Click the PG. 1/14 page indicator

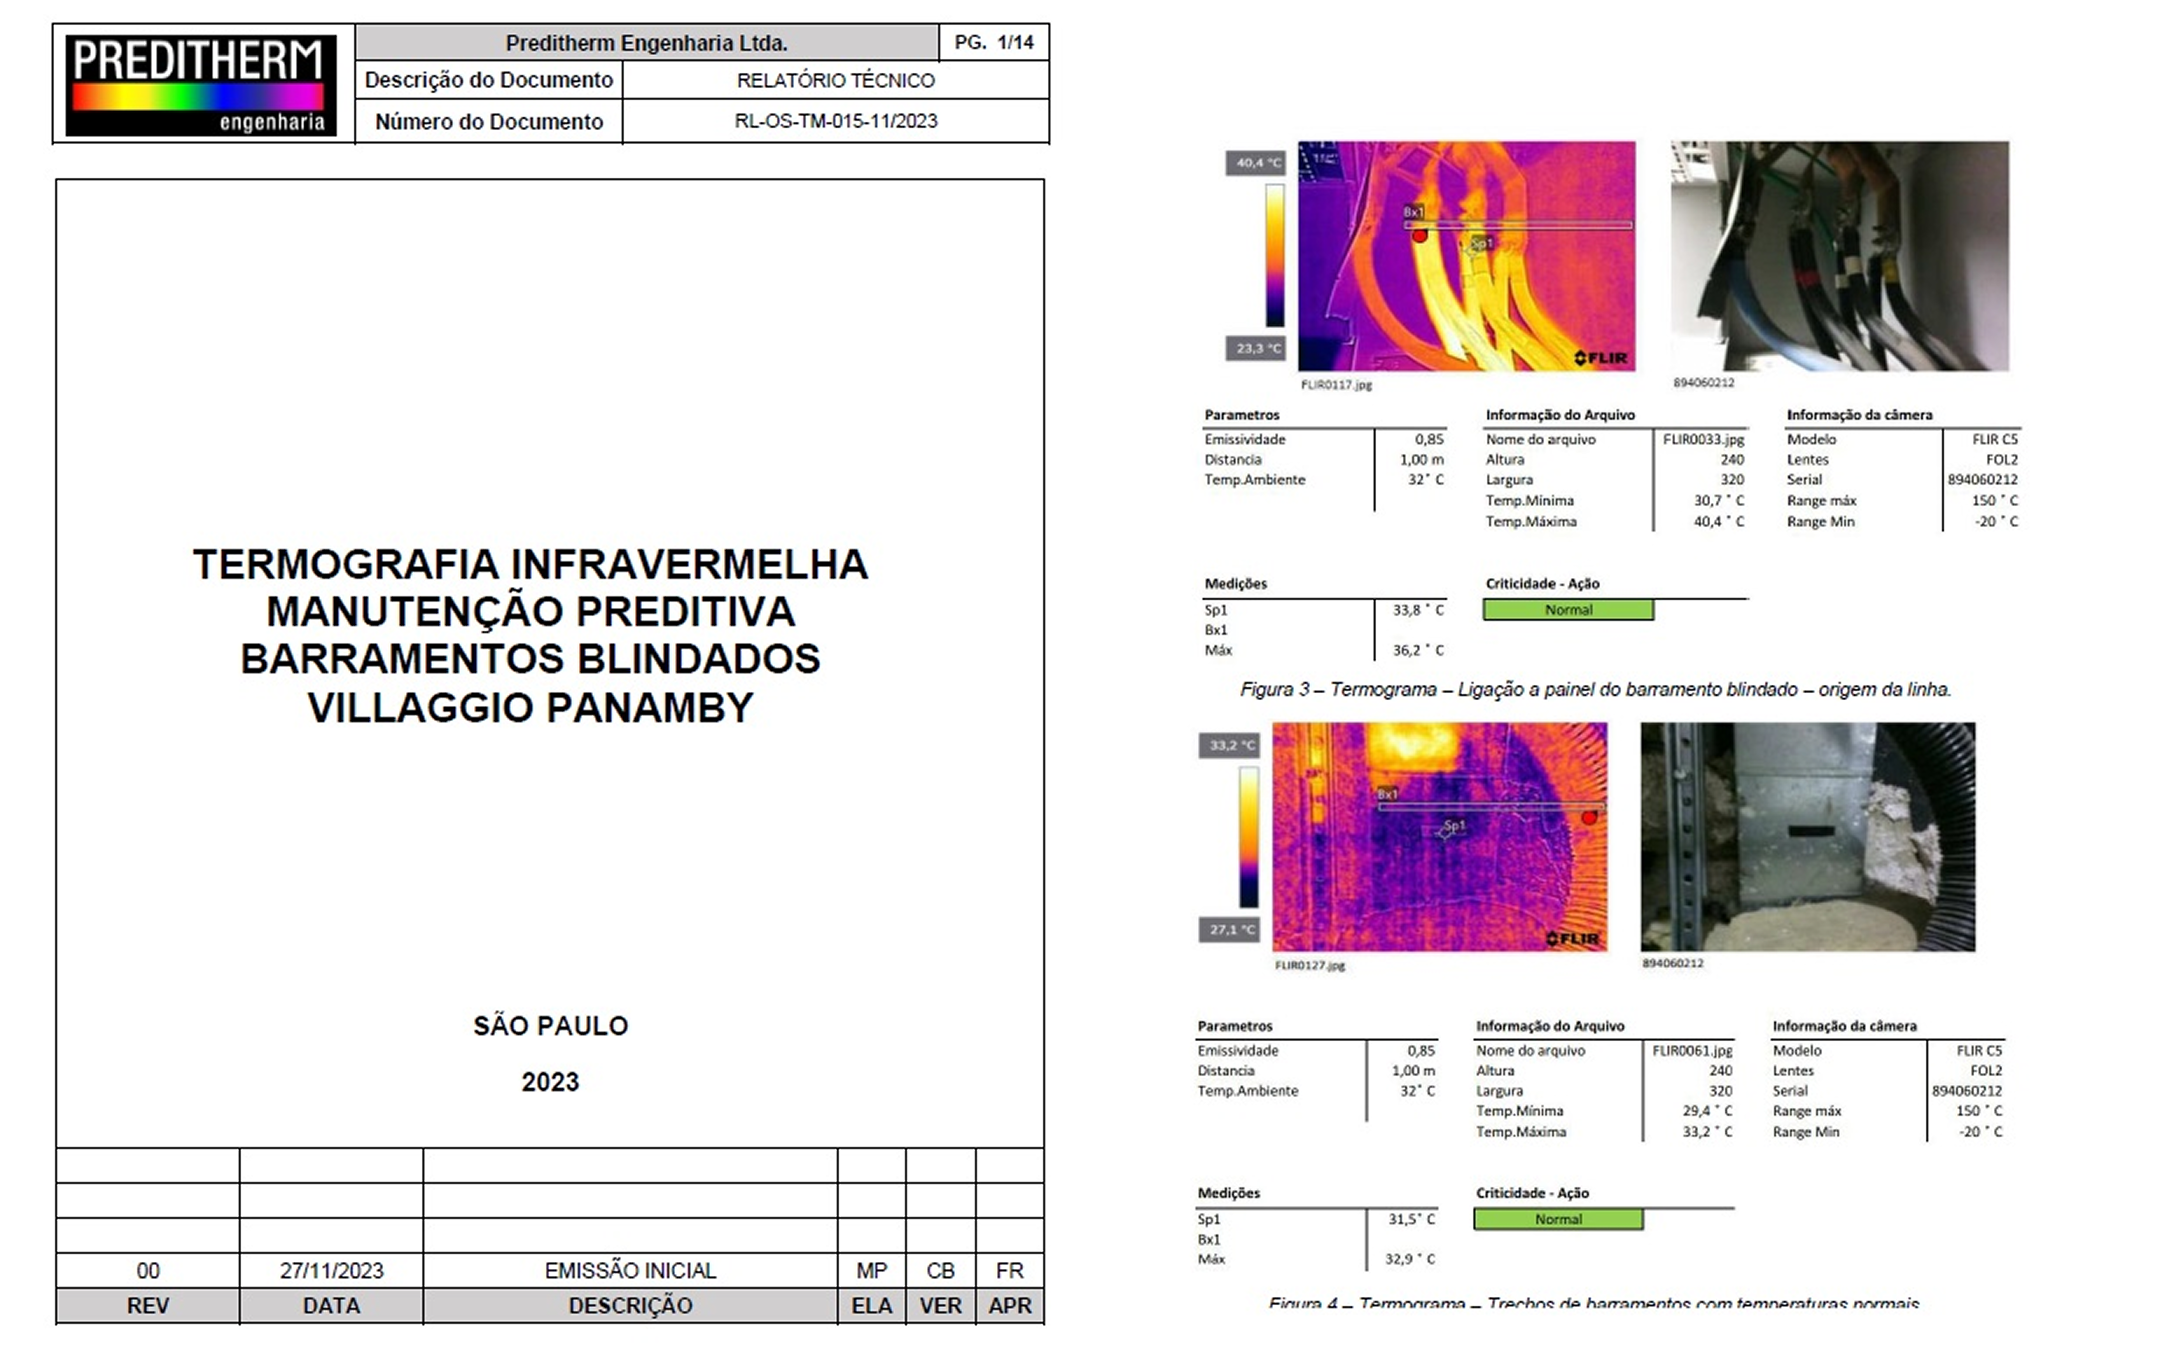click(x=996, y=41)
